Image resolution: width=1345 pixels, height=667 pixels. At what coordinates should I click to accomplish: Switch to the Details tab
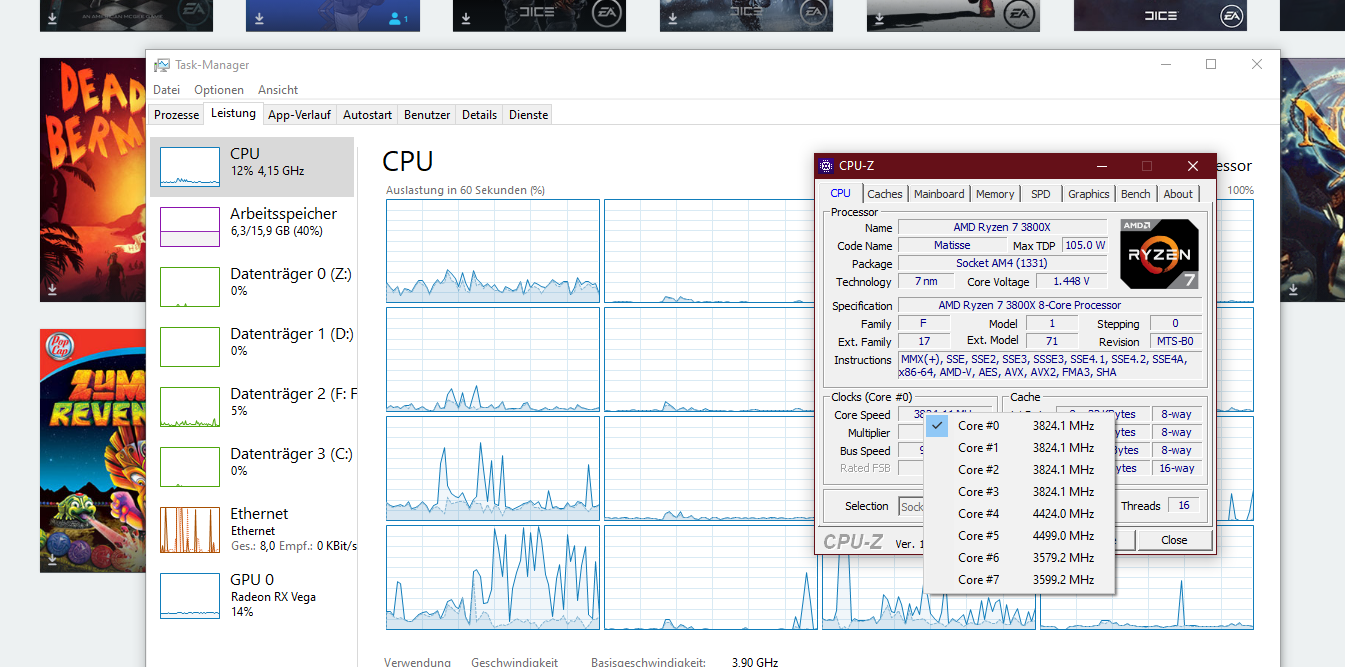tap(479, 115)
